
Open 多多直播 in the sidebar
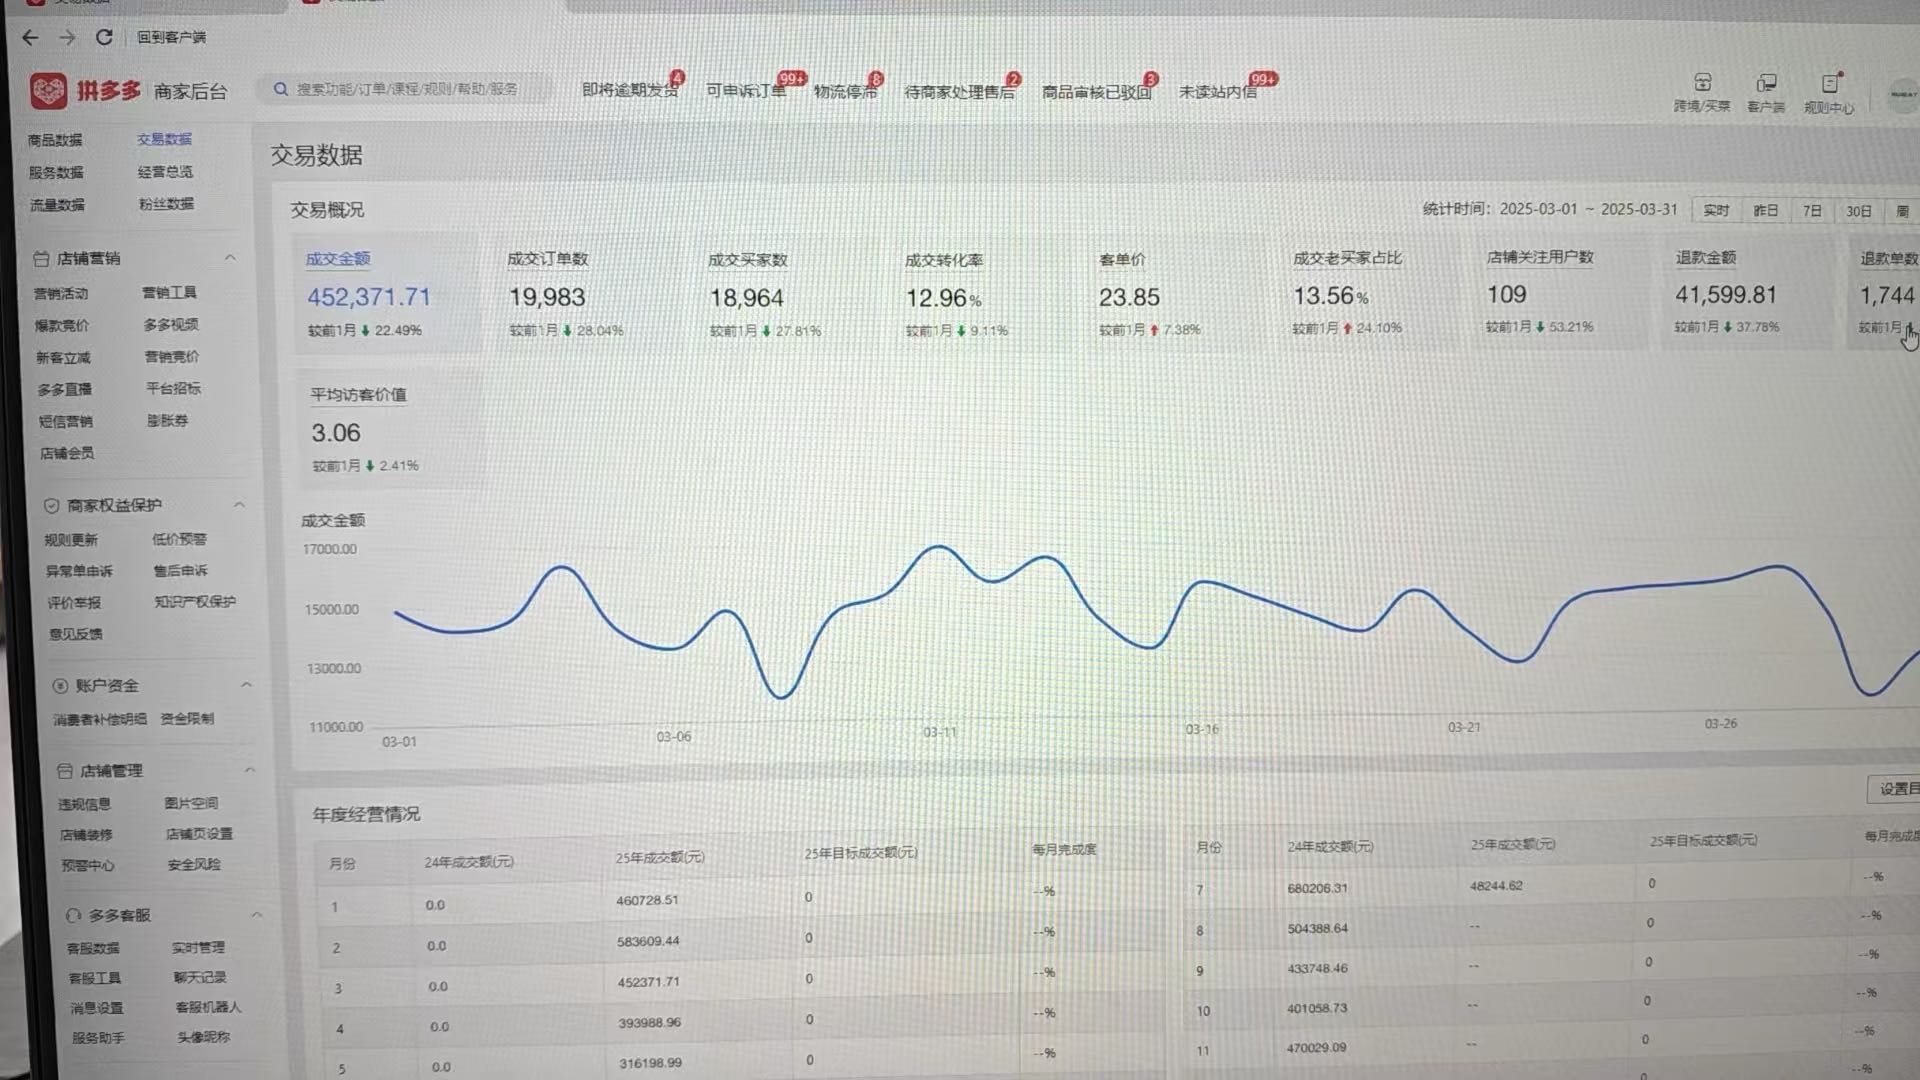point(64,390)
